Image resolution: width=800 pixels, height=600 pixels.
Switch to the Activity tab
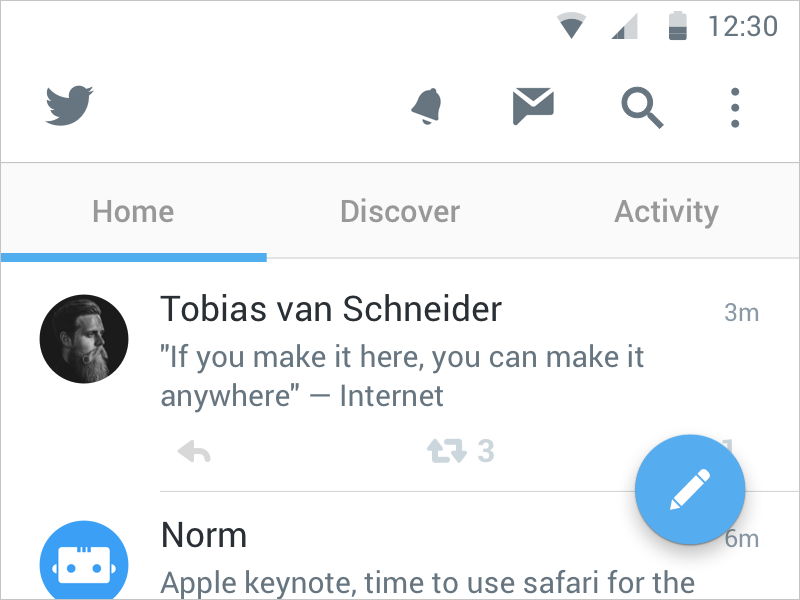(x=666, y=211)
